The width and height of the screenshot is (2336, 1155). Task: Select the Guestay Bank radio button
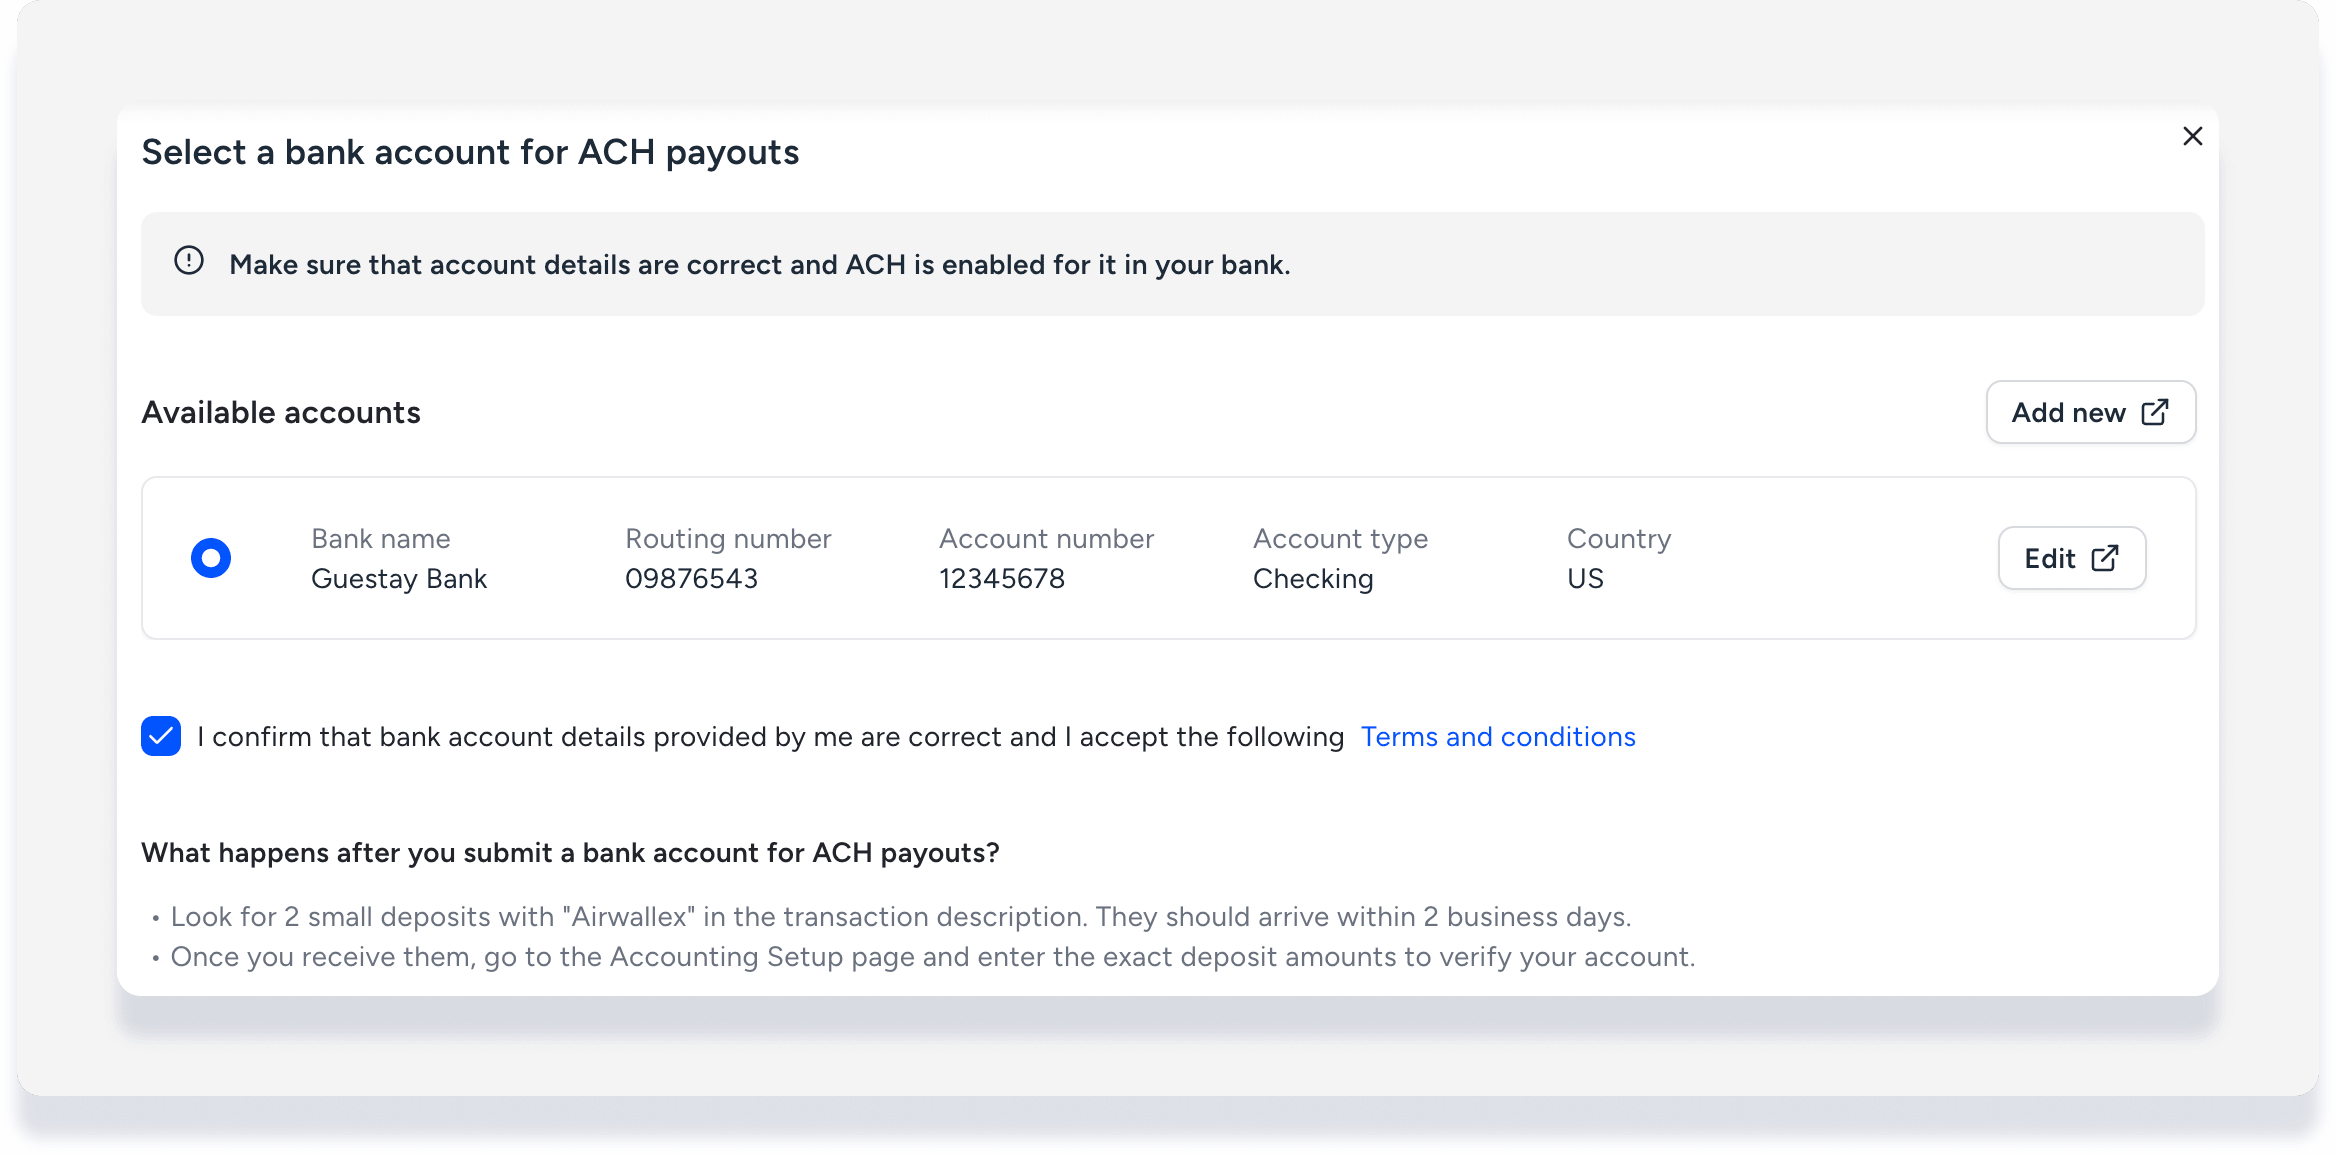point(211,558)
